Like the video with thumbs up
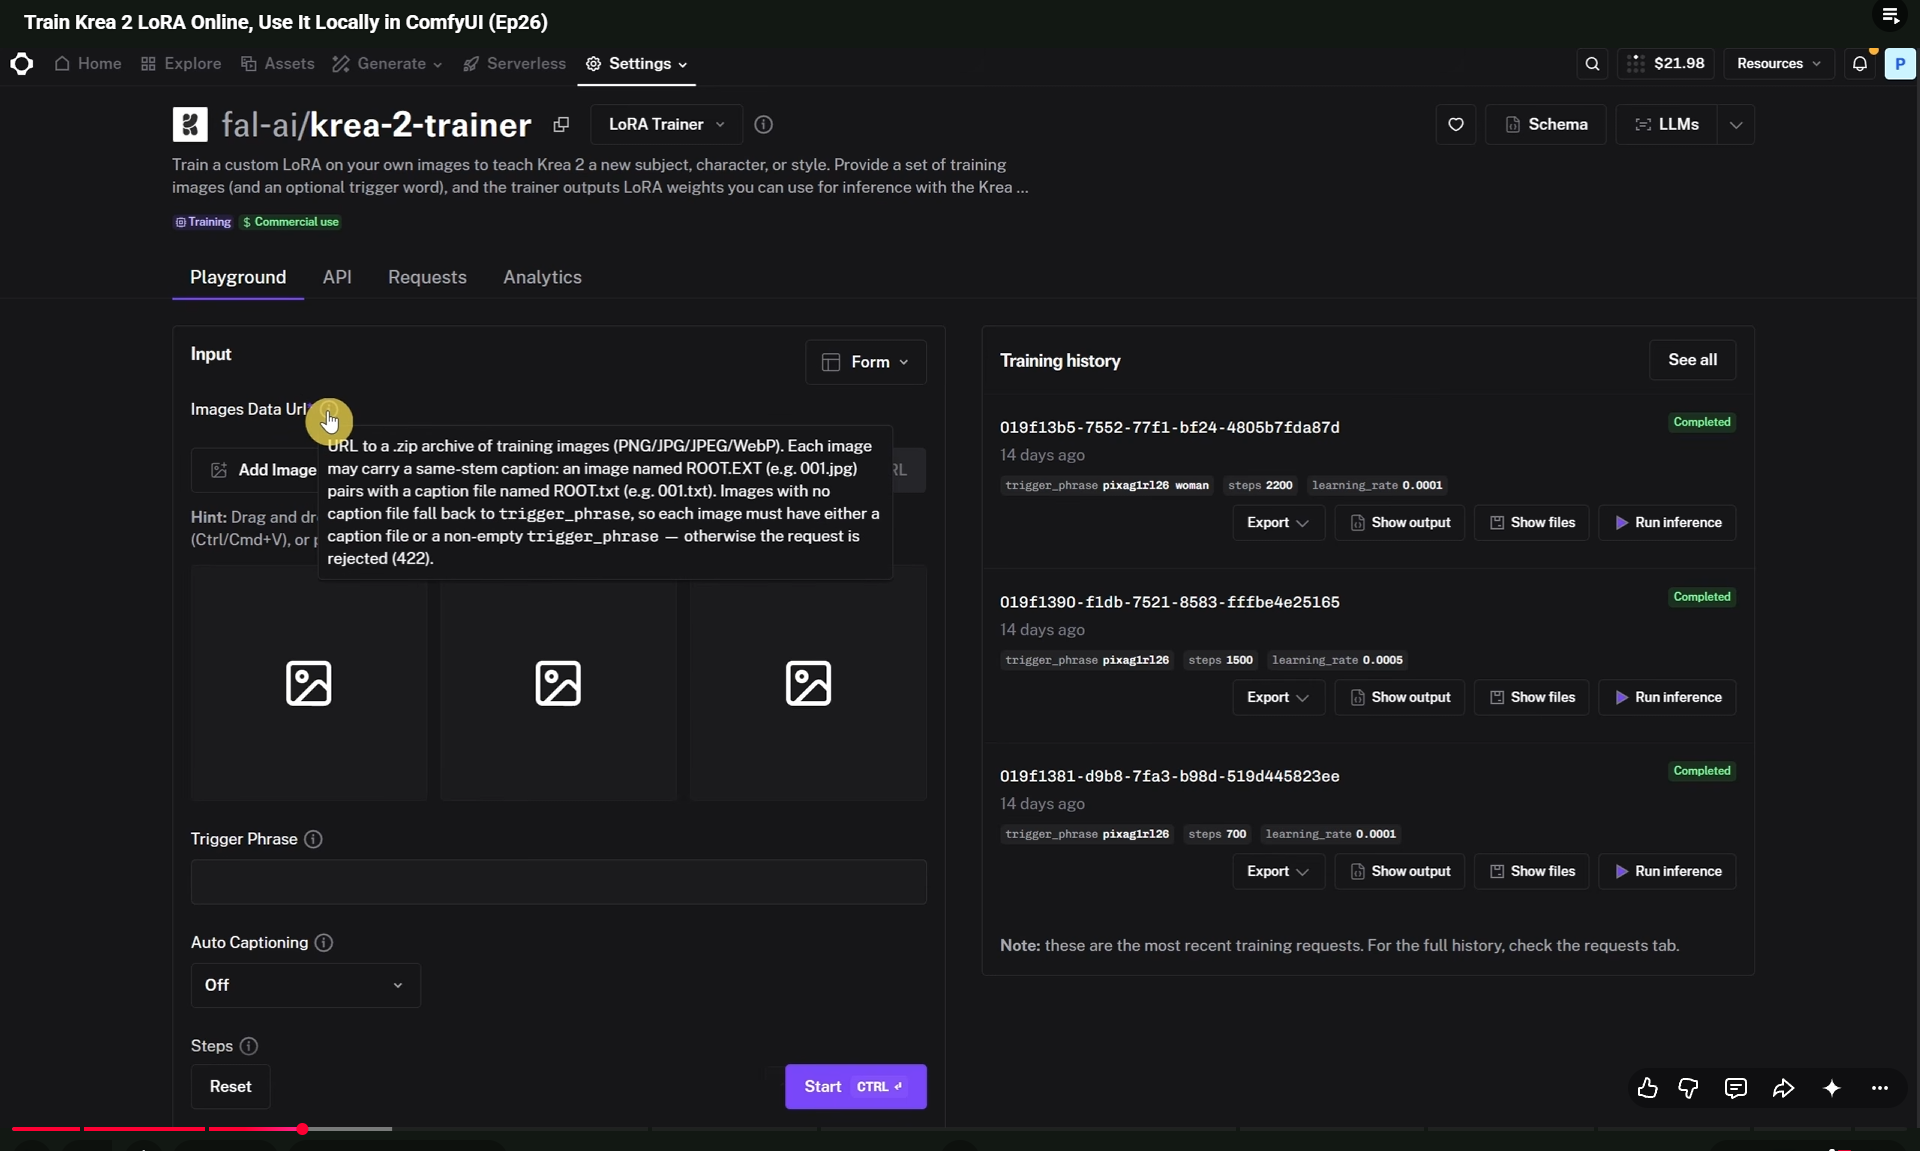Viewport: 1920px width, 1151px height. point(1648,1088)
